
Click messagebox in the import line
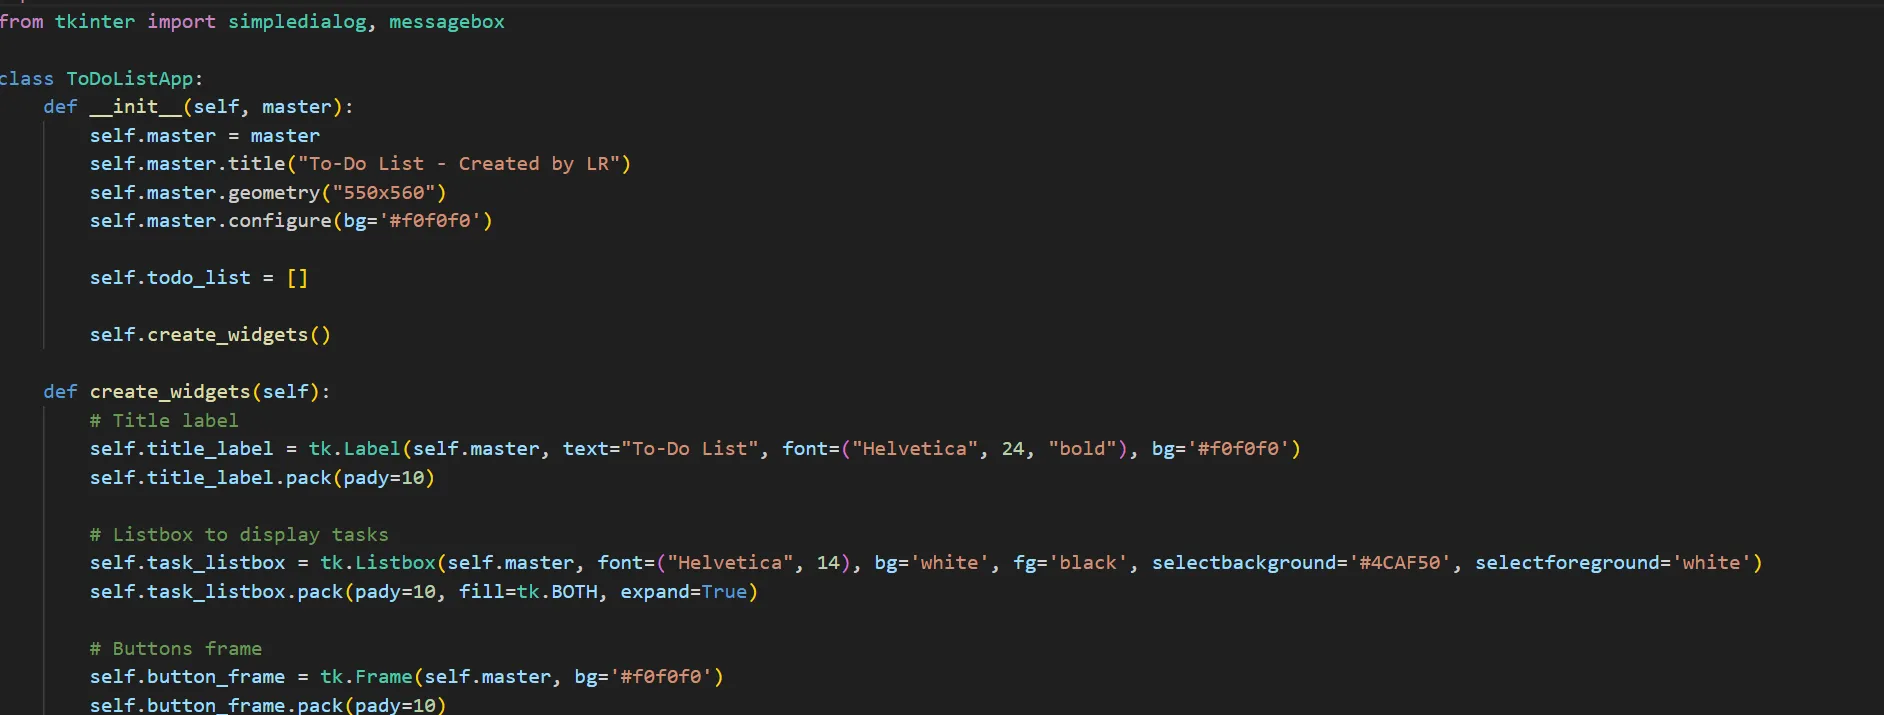(x=446, y=22)
